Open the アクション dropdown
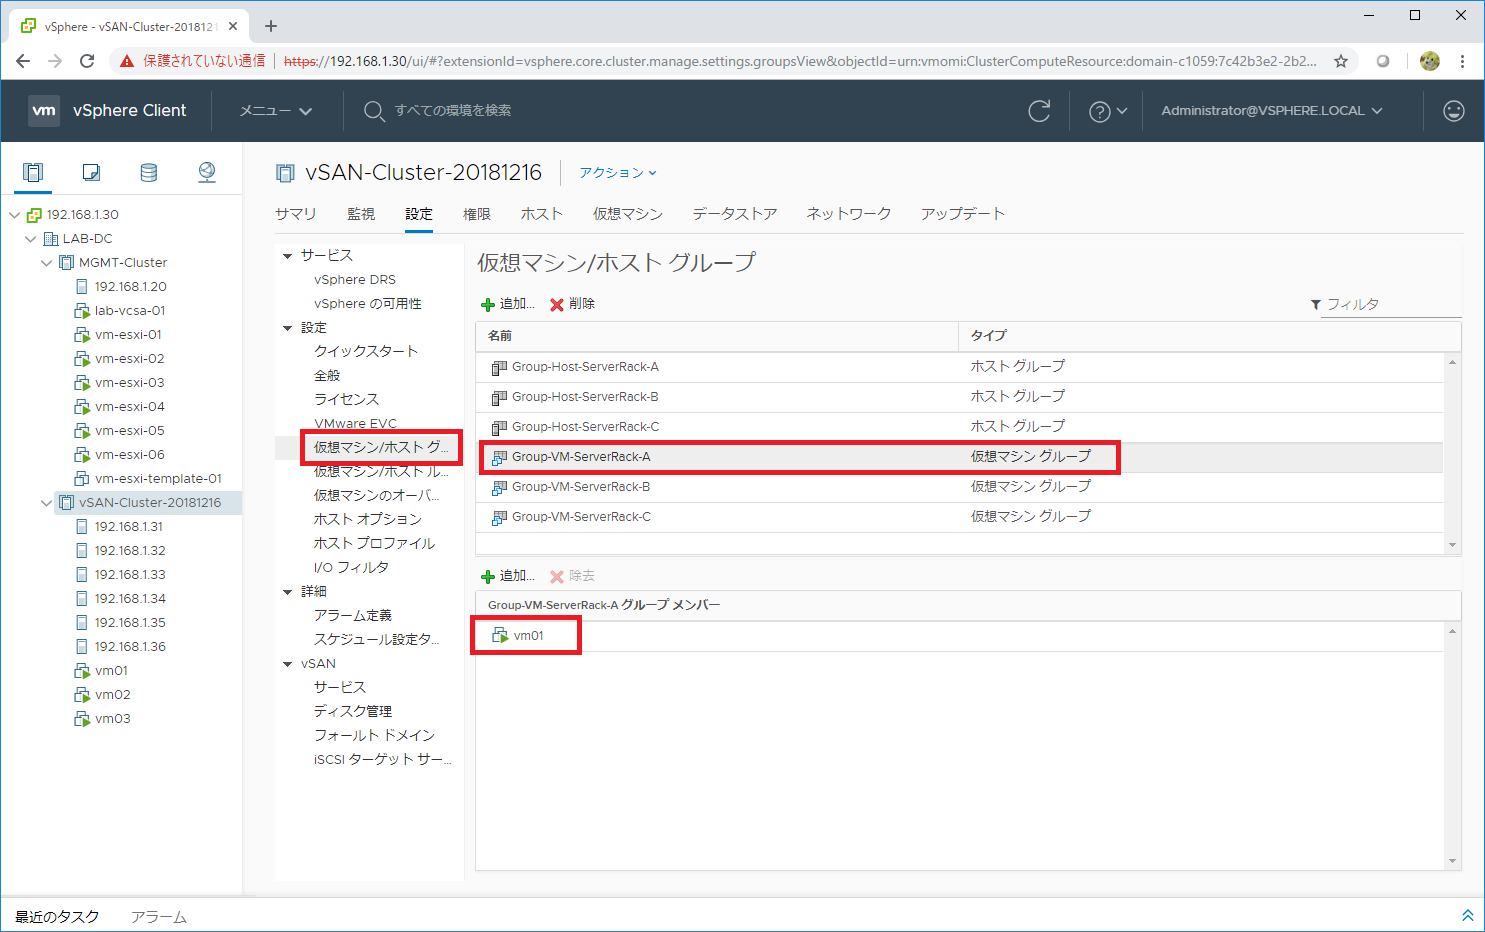 coord(618,173)
